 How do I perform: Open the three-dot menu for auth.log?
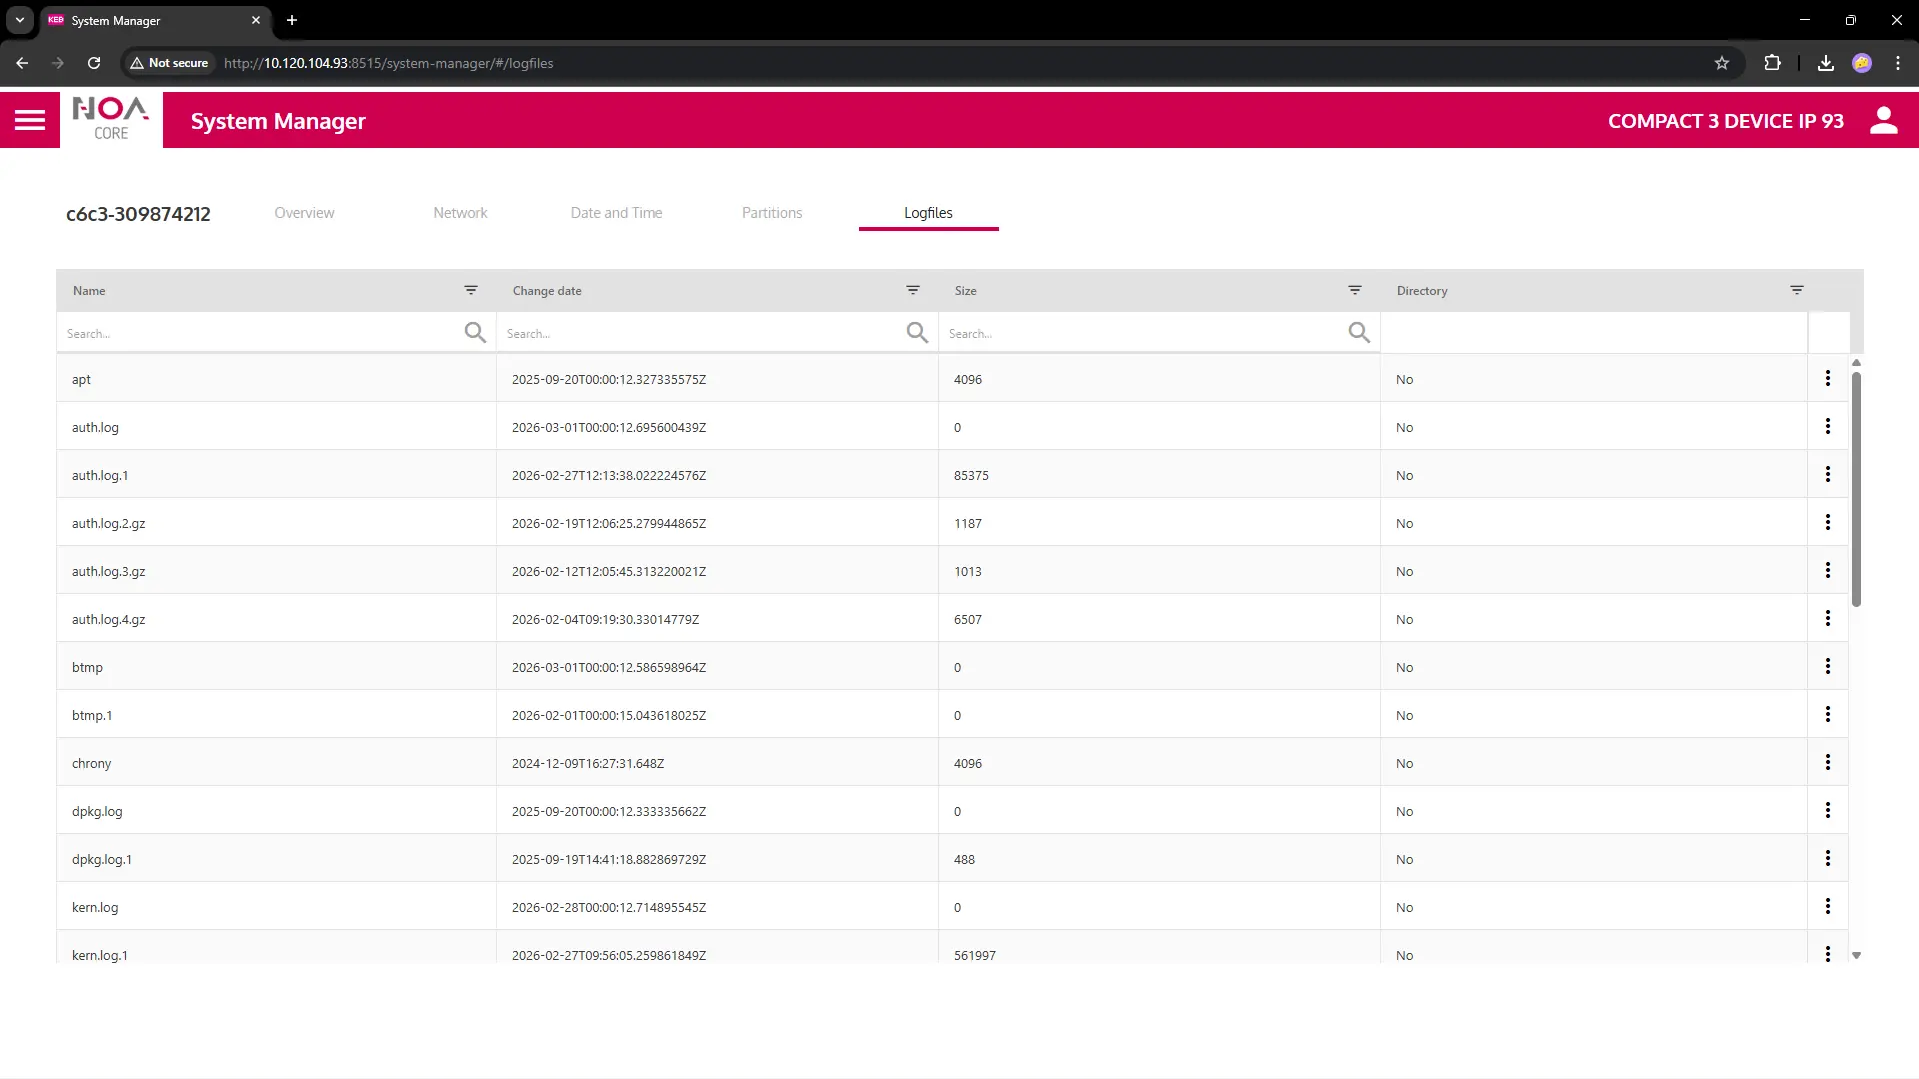1827,427
